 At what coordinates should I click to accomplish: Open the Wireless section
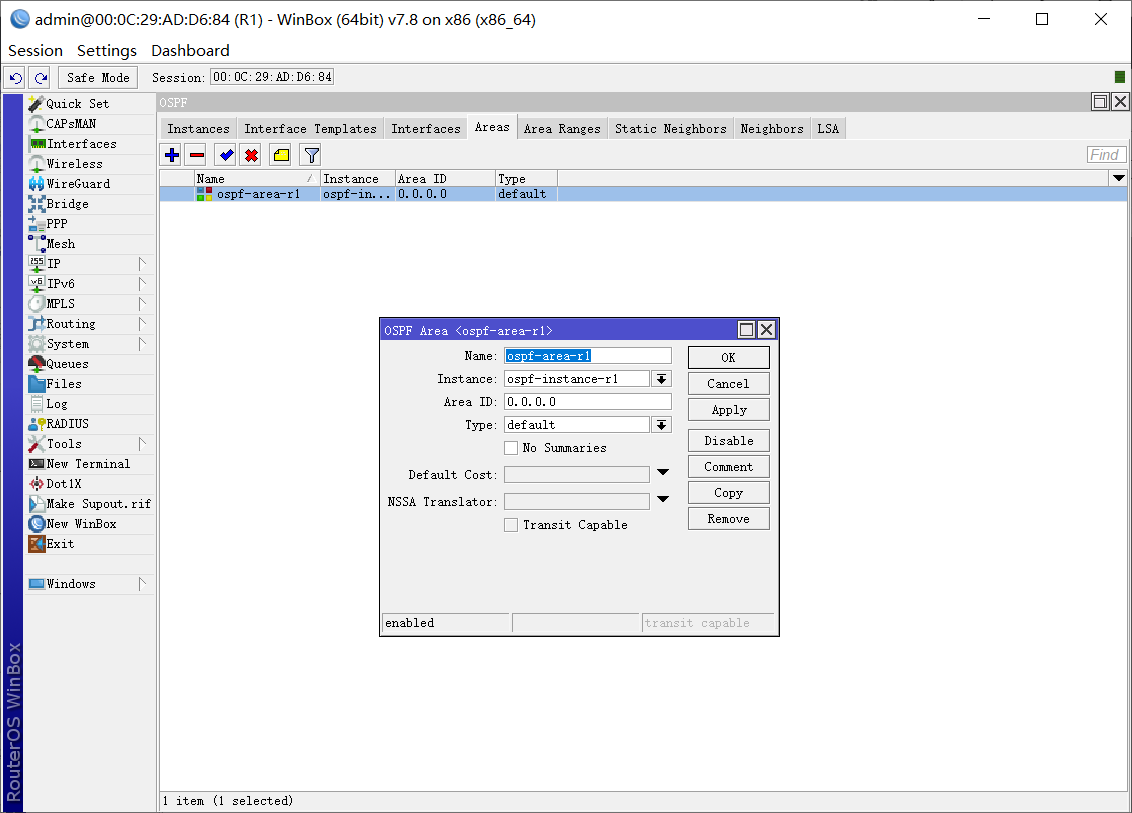90,164
